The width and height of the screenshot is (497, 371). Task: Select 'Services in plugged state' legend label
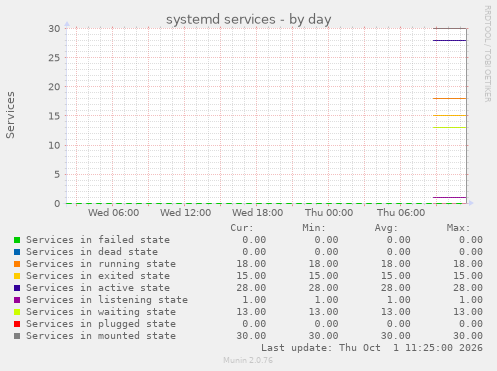(101, 324)
